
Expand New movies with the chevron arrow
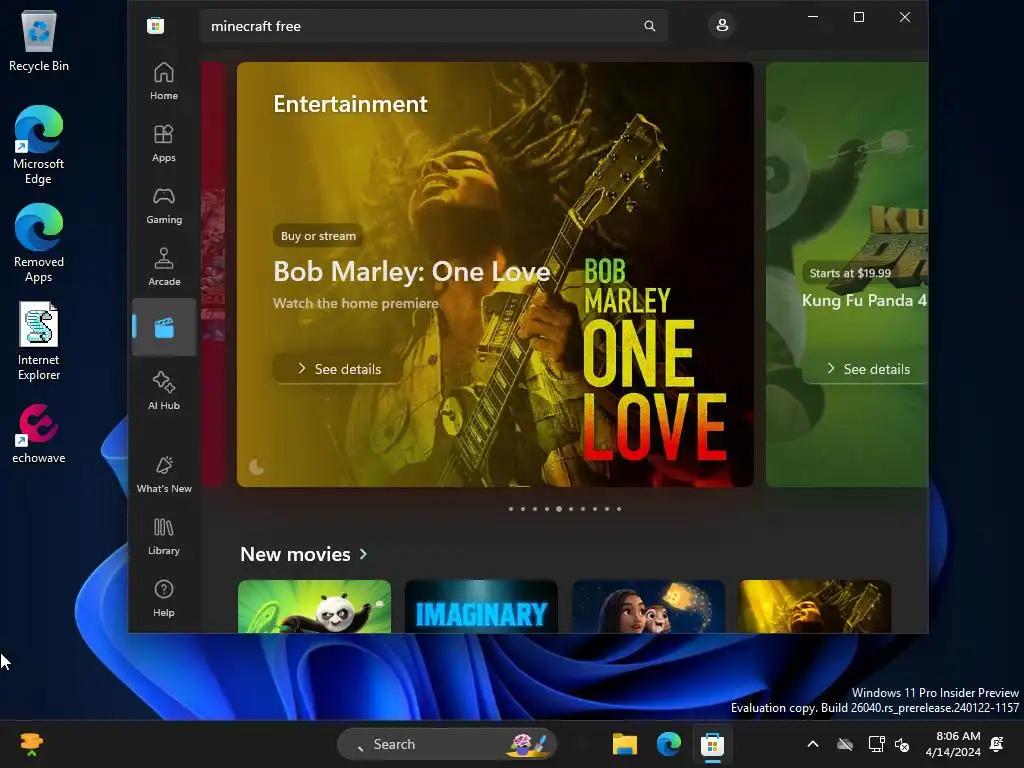pos(363,554)
